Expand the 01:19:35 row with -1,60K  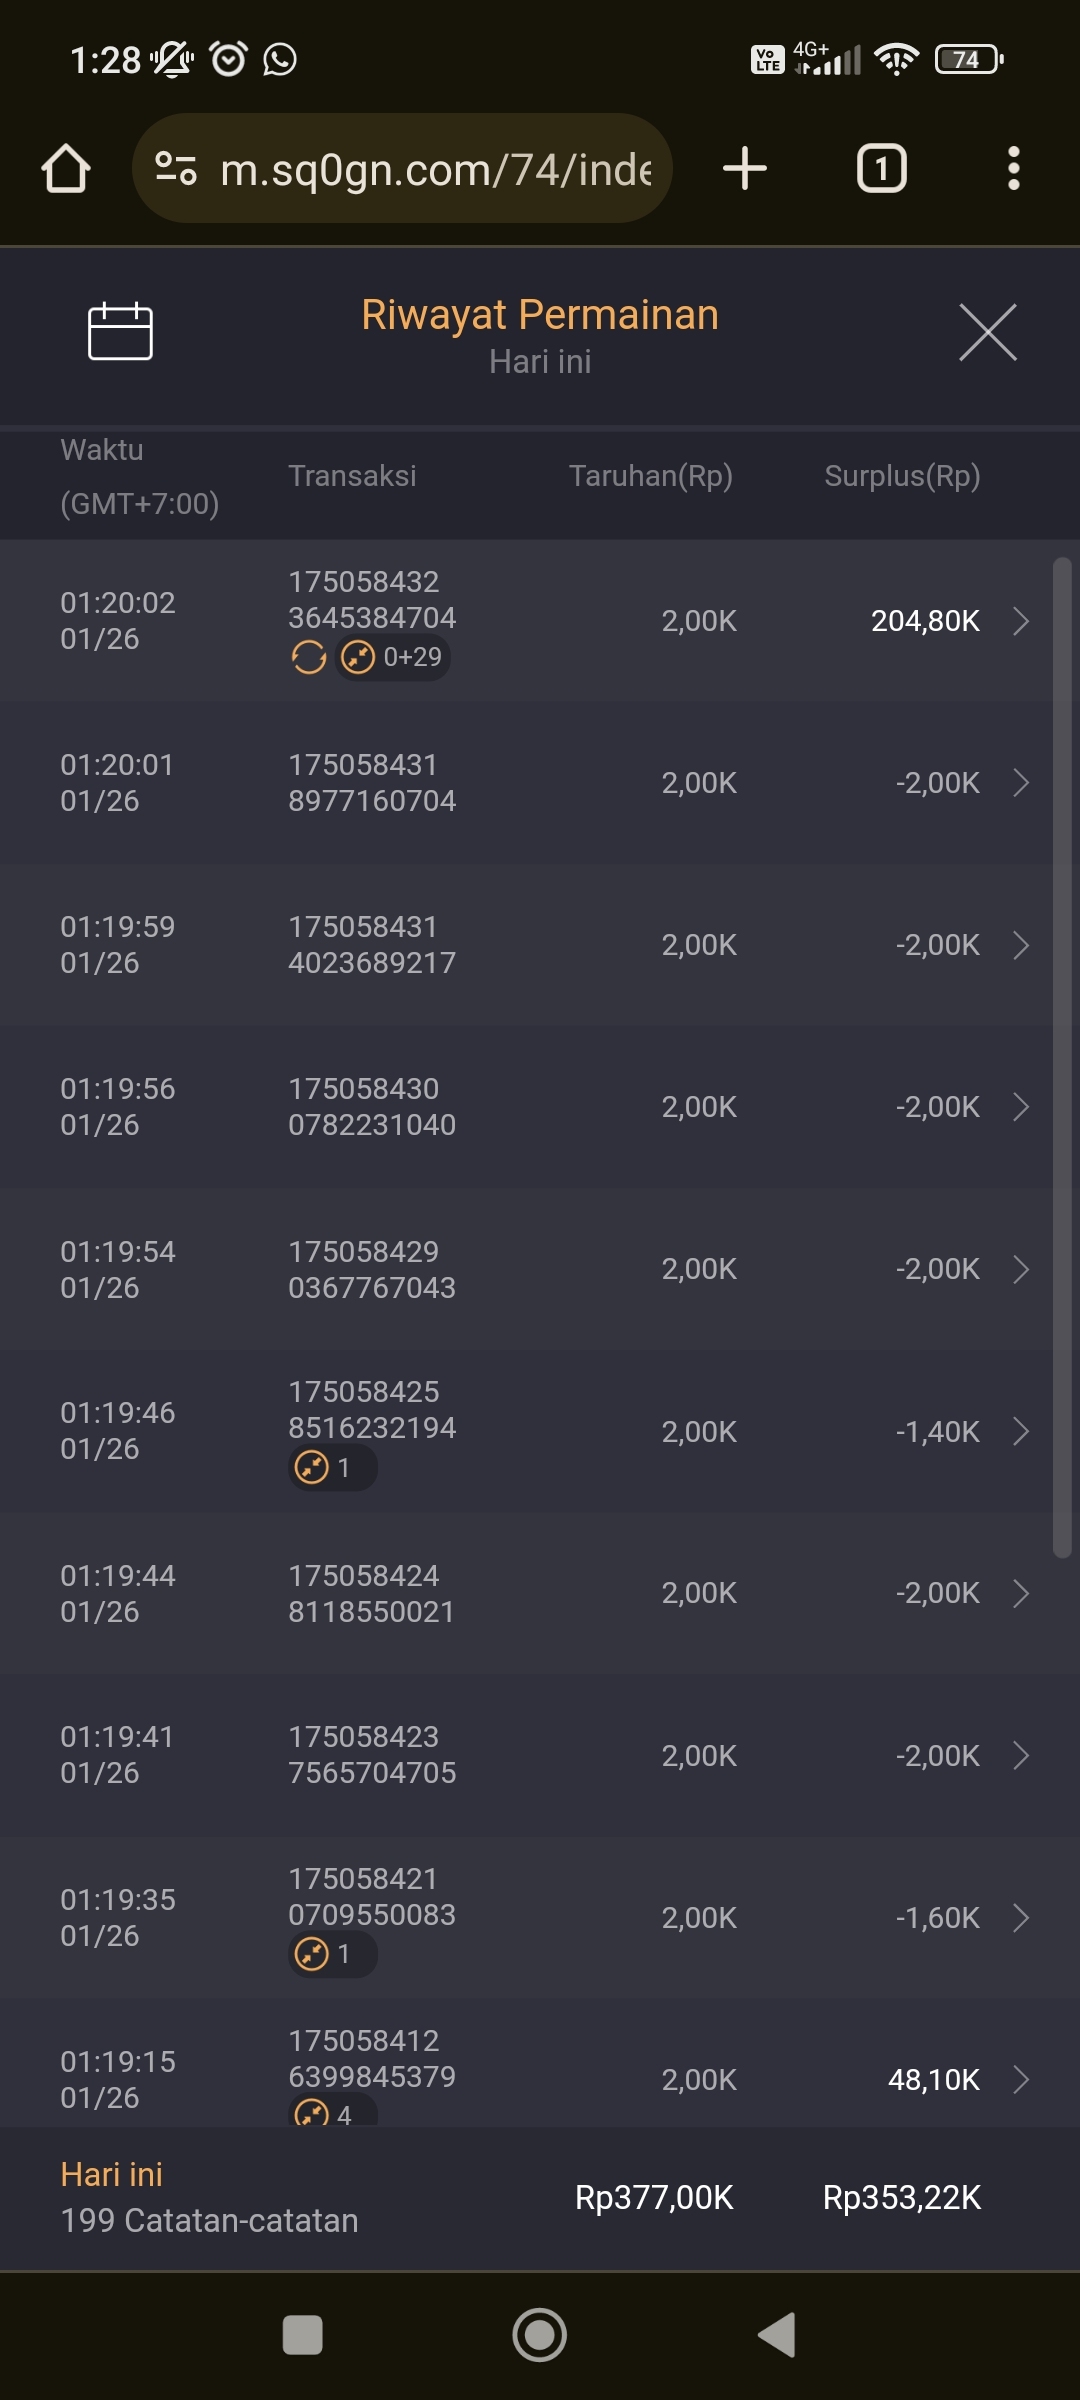coord(1021,1917)
